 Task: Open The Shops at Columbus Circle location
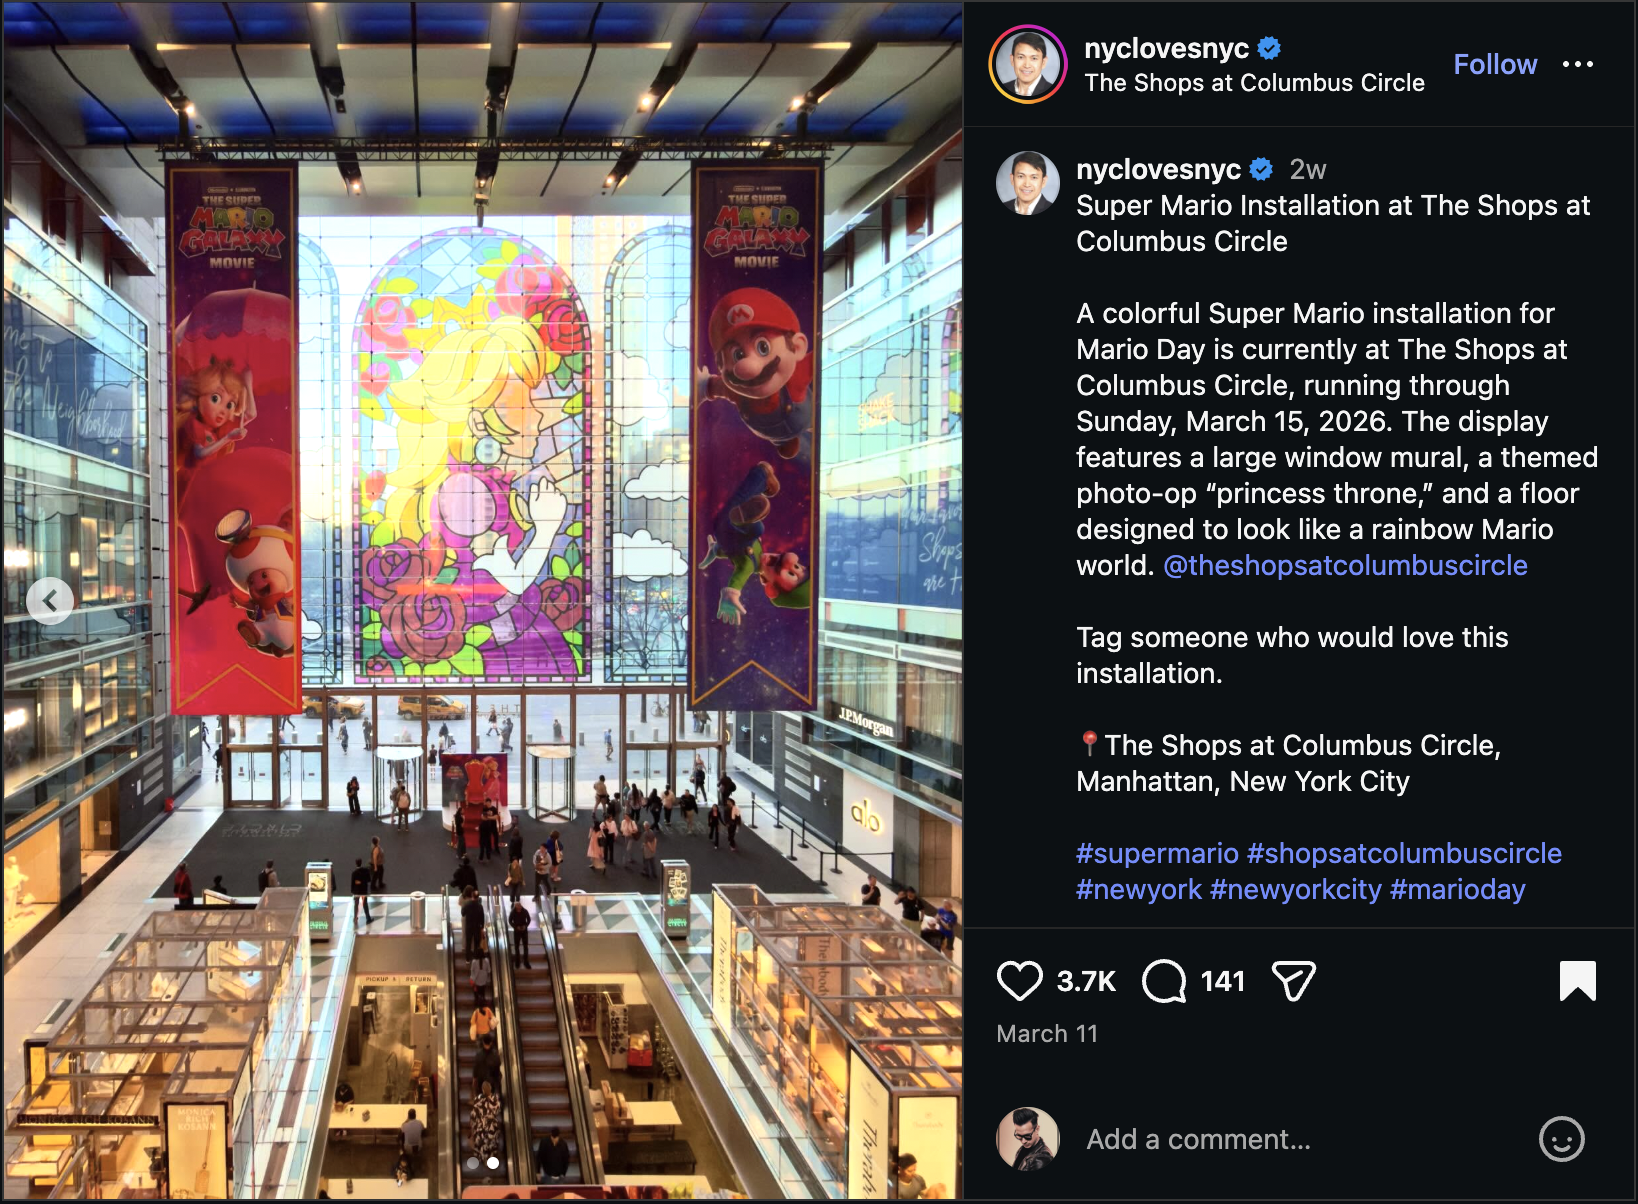[1254, 83]
